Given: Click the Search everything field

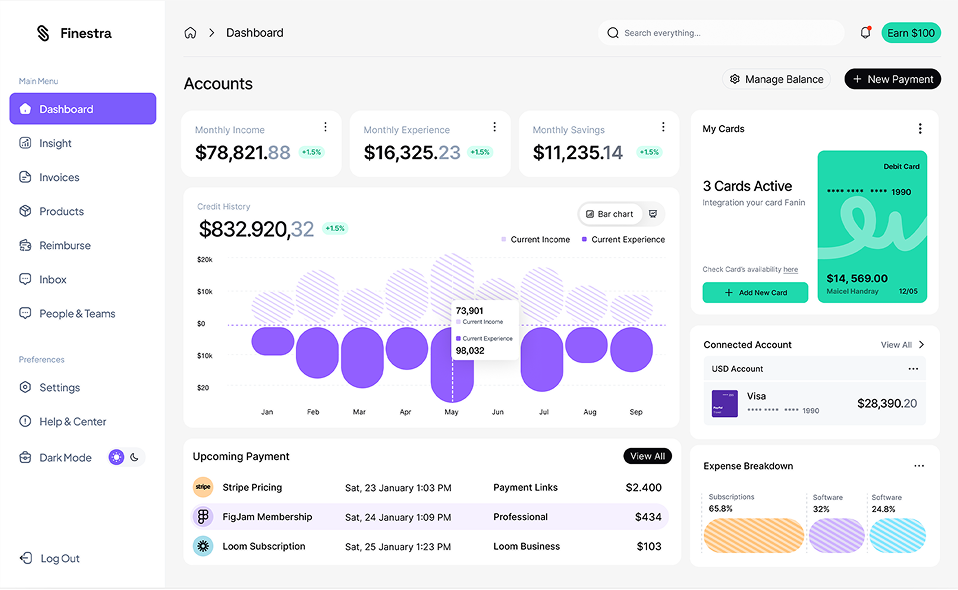Looking at the screenshot, I should pos(721,33).
